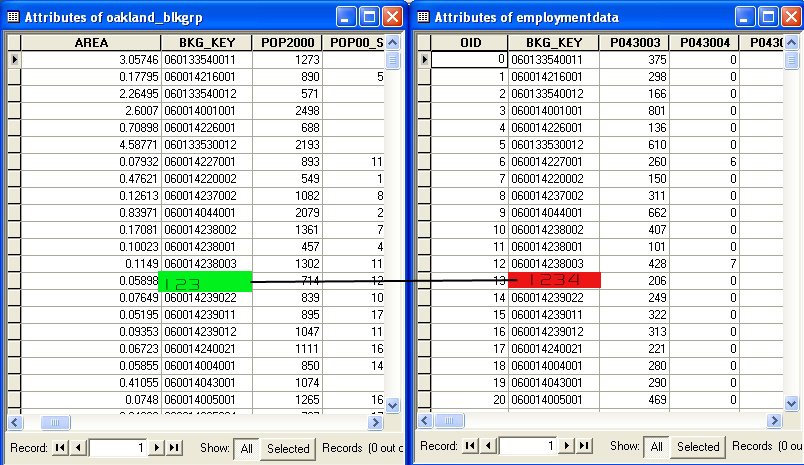Show All records in oakland_blkgrp table
This screenshot has width=804, height=465.
click(247, 449)
